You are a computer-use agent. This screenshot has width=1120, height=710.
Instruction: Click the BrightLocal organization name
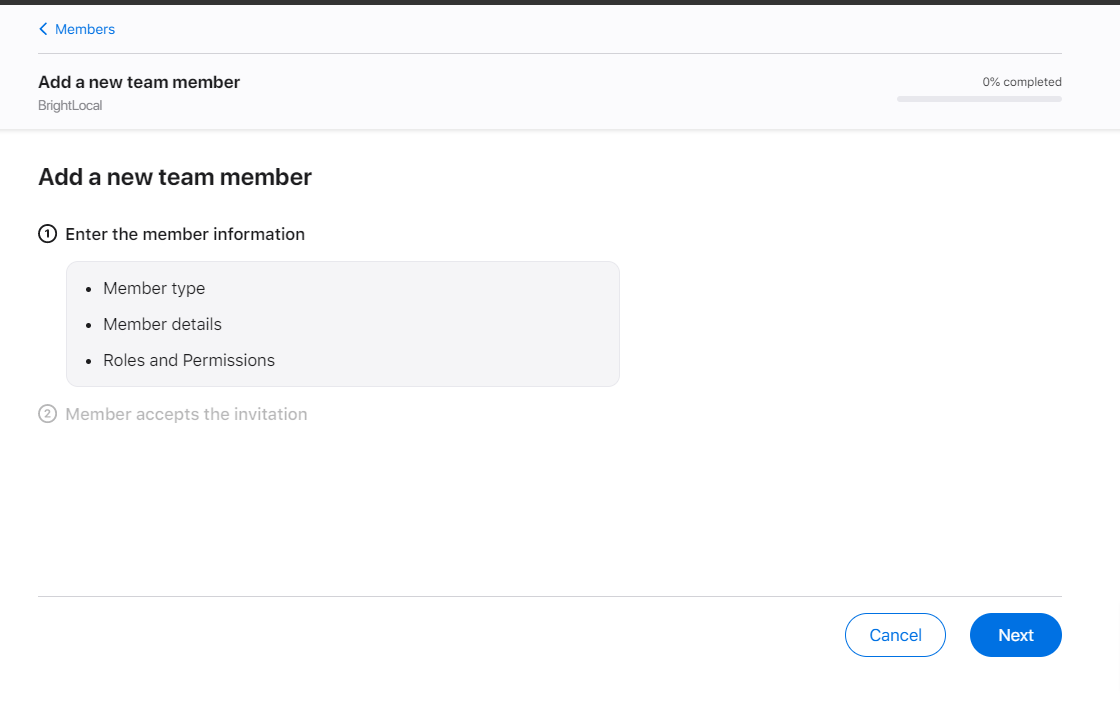tap(70, 105)
